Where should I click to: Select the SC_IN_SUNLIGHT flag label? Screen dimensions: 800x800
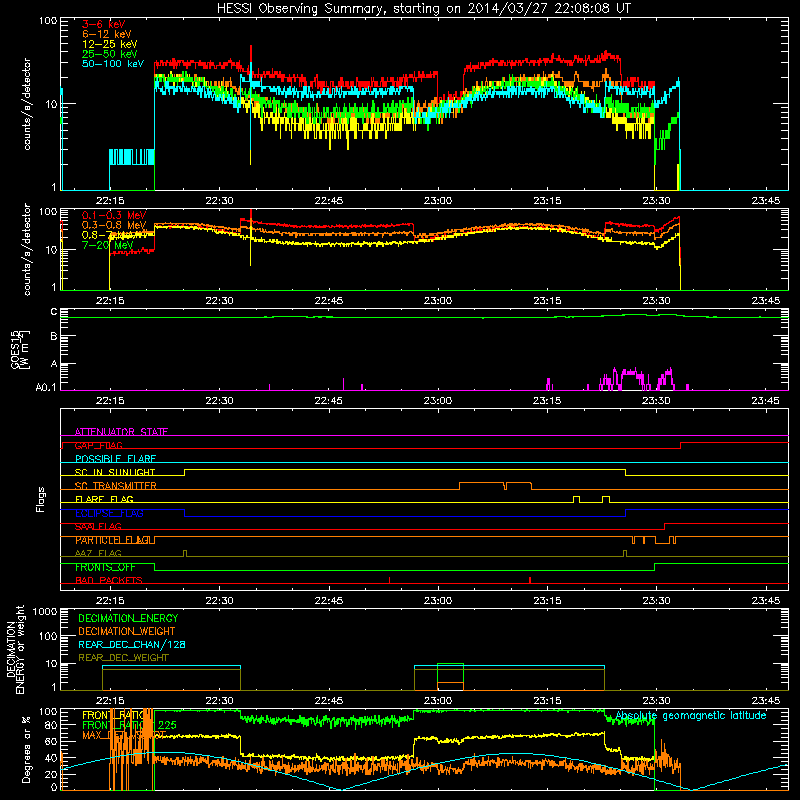[115, 472]
